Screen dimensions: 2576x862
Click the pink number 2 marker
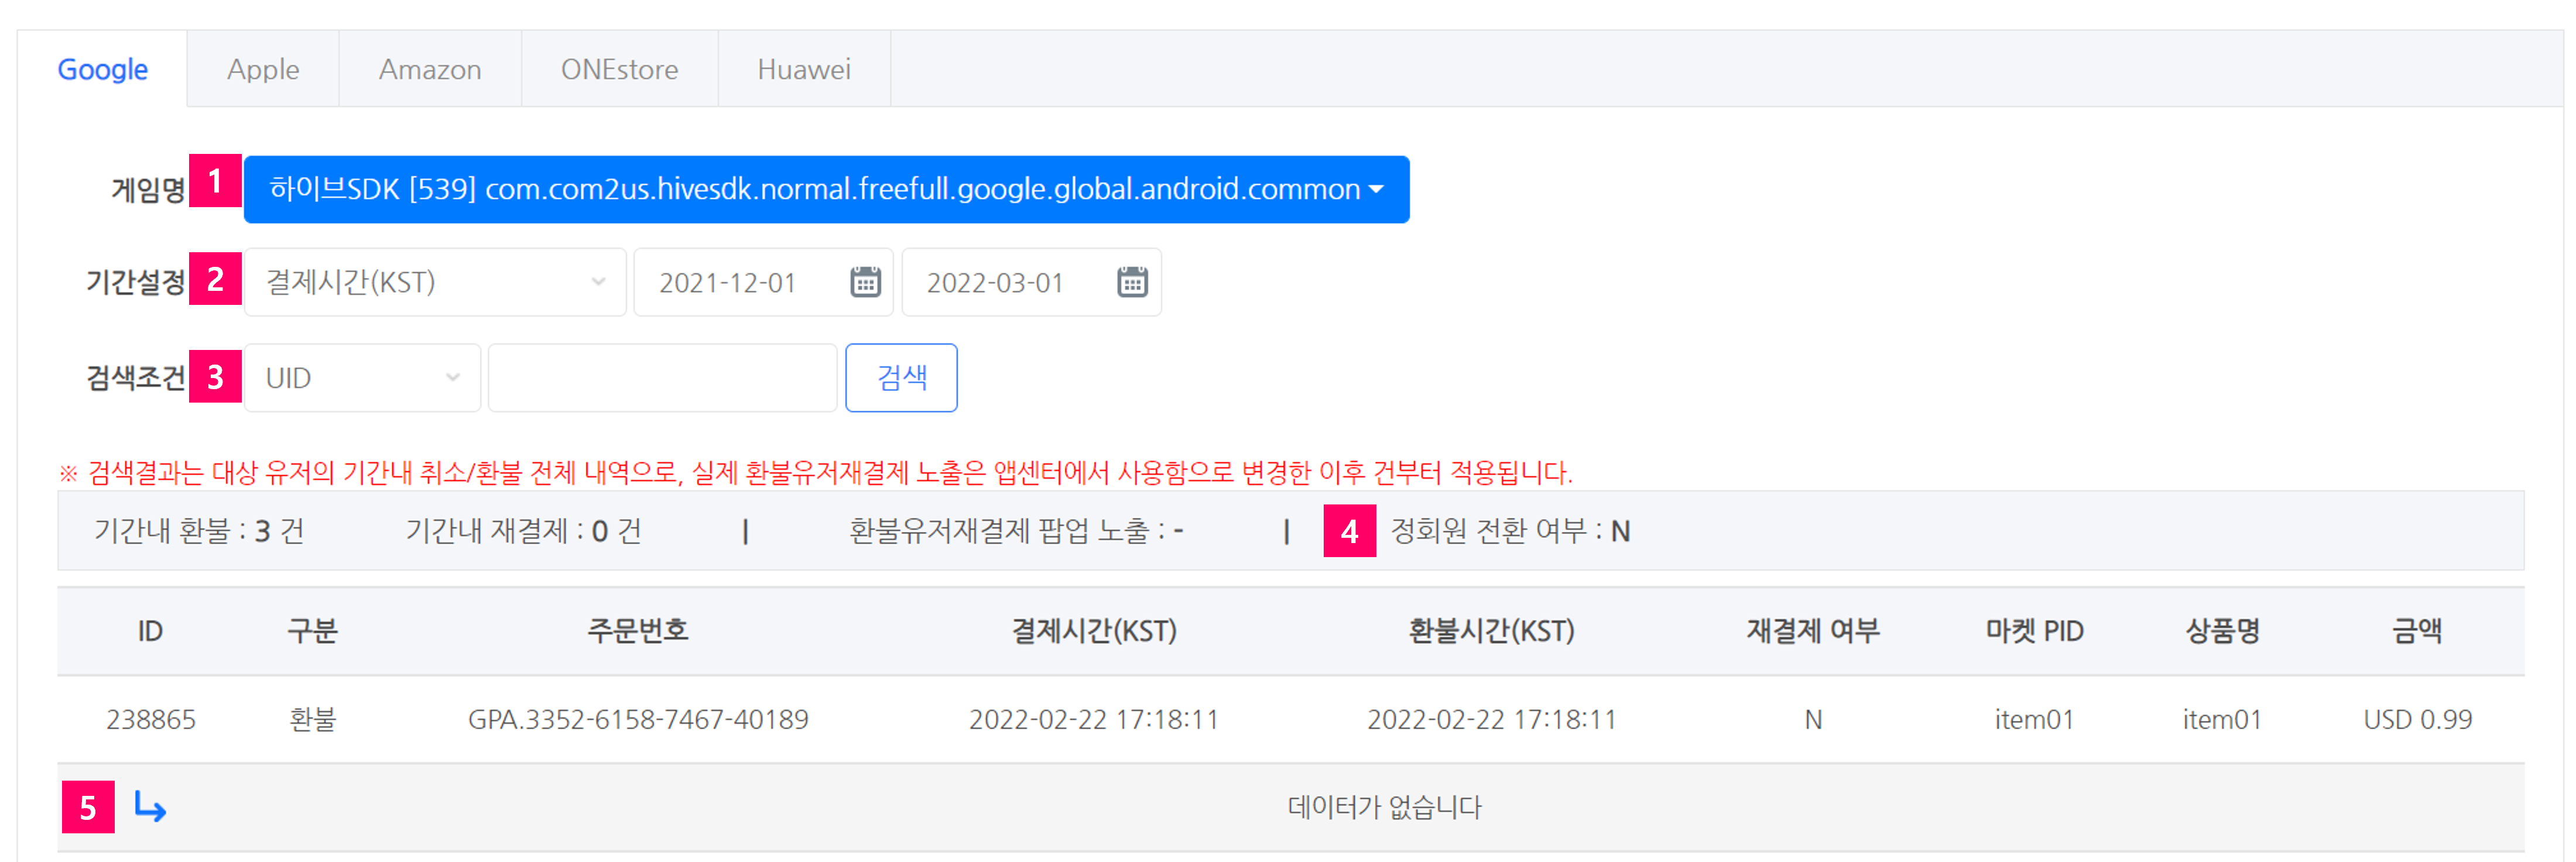215,279
